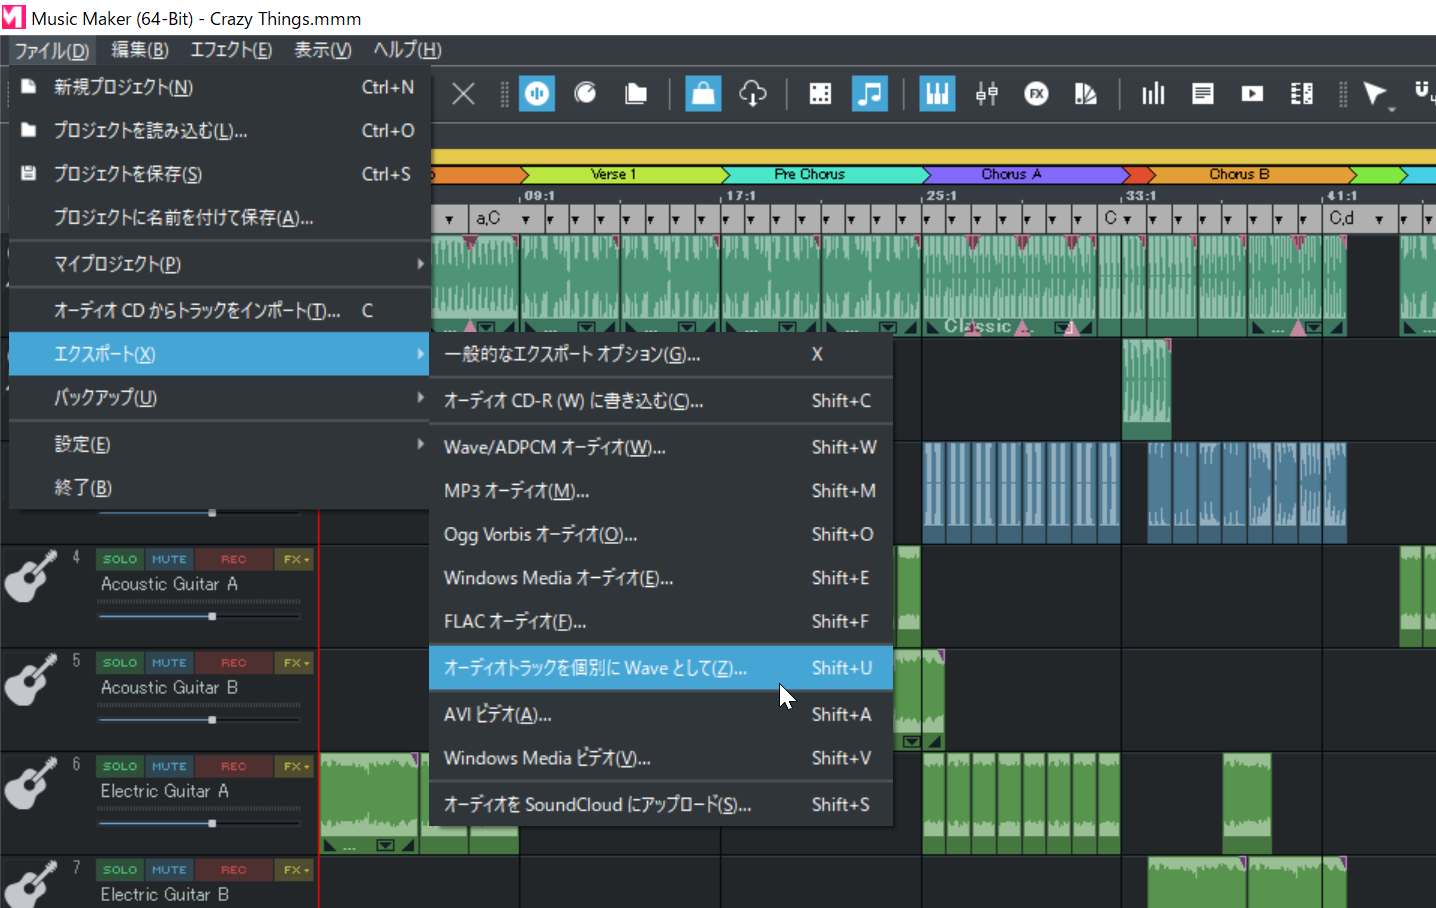
Task: Mute the Electric Guitar B track
Action: [169, 870]
